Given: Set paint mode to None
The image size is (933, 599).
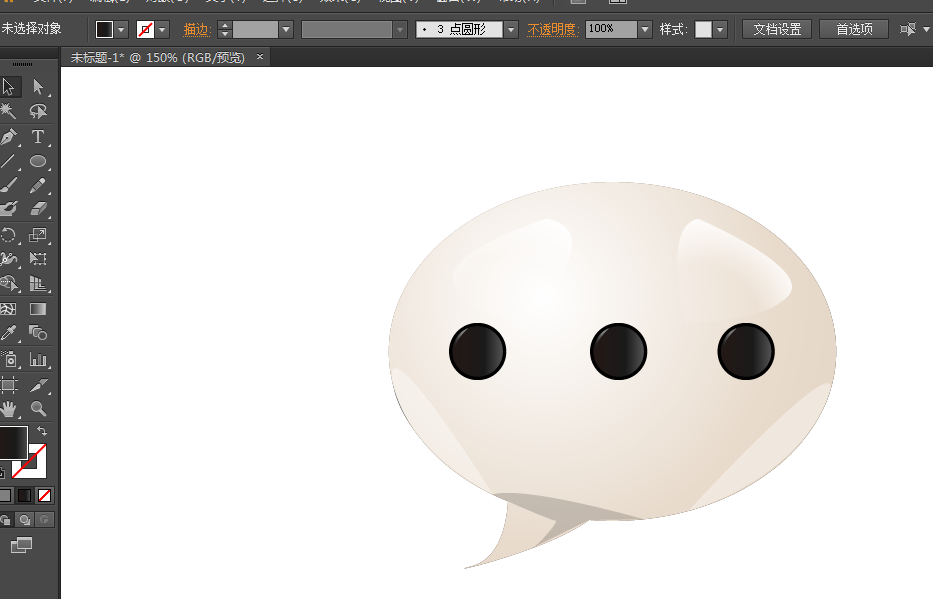Looking at the screenshot, I should tap(45, 495).
